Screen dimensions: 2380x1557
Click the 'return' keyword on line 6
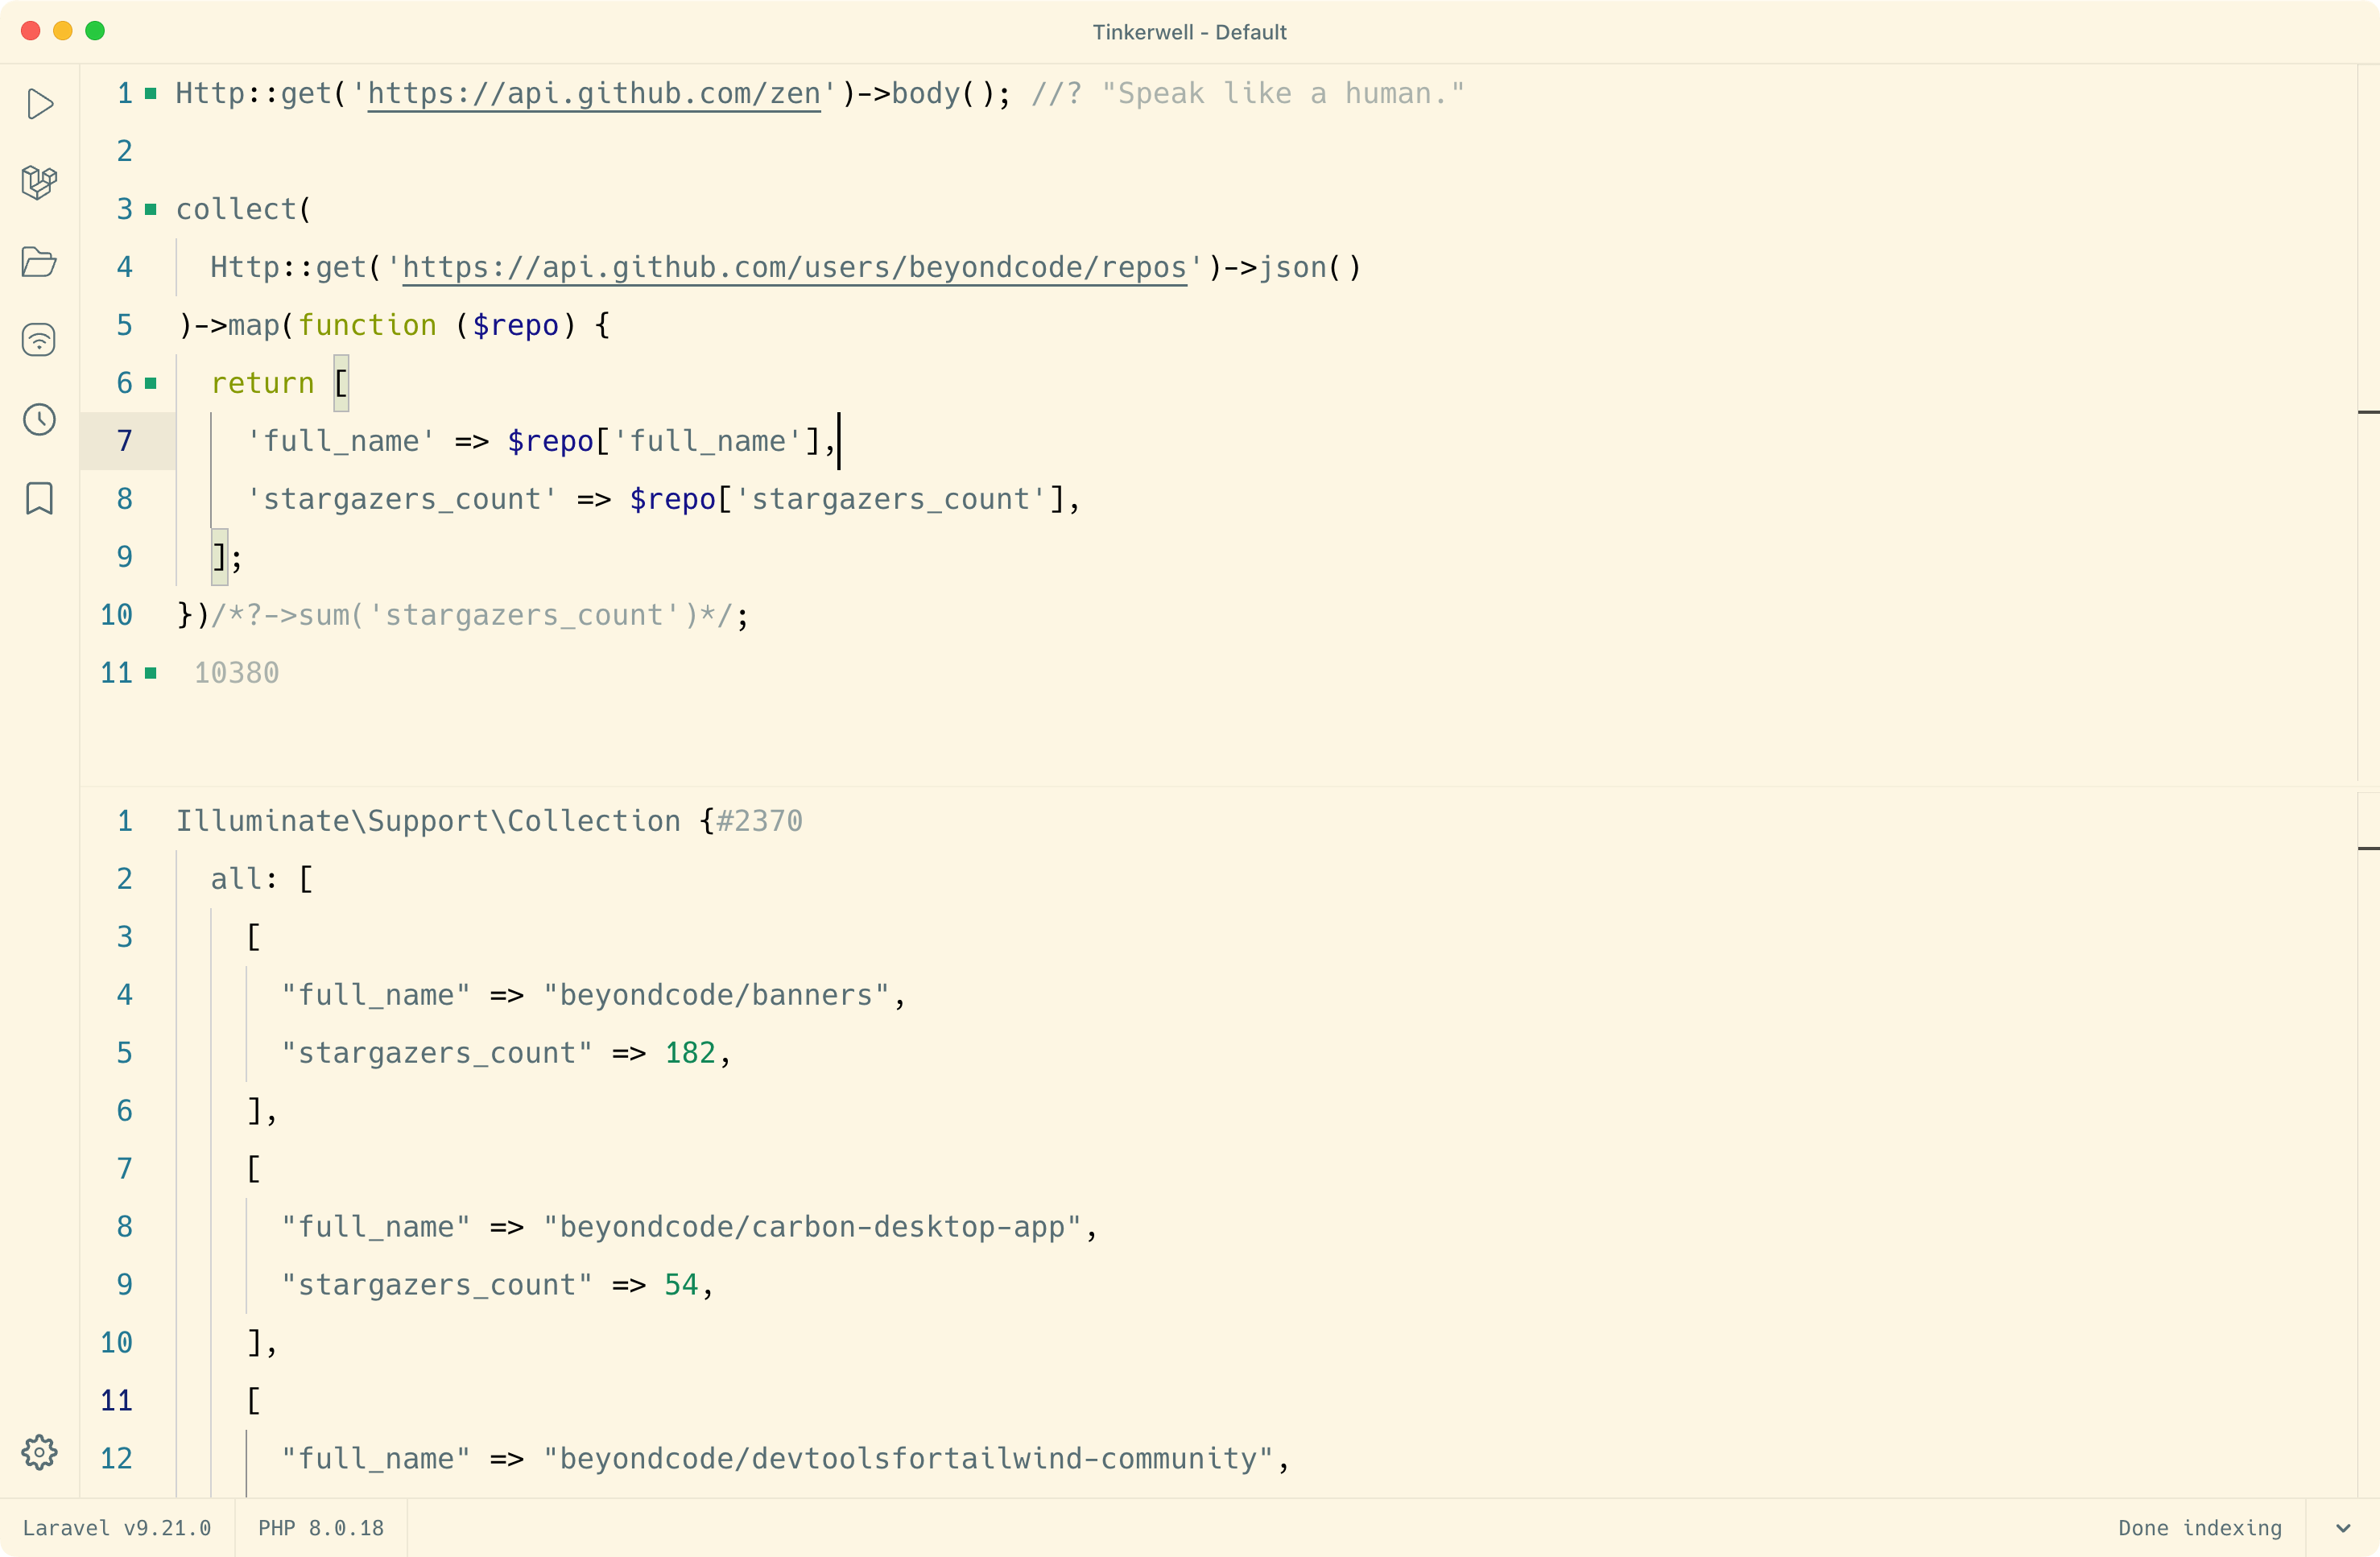point(263,383)
